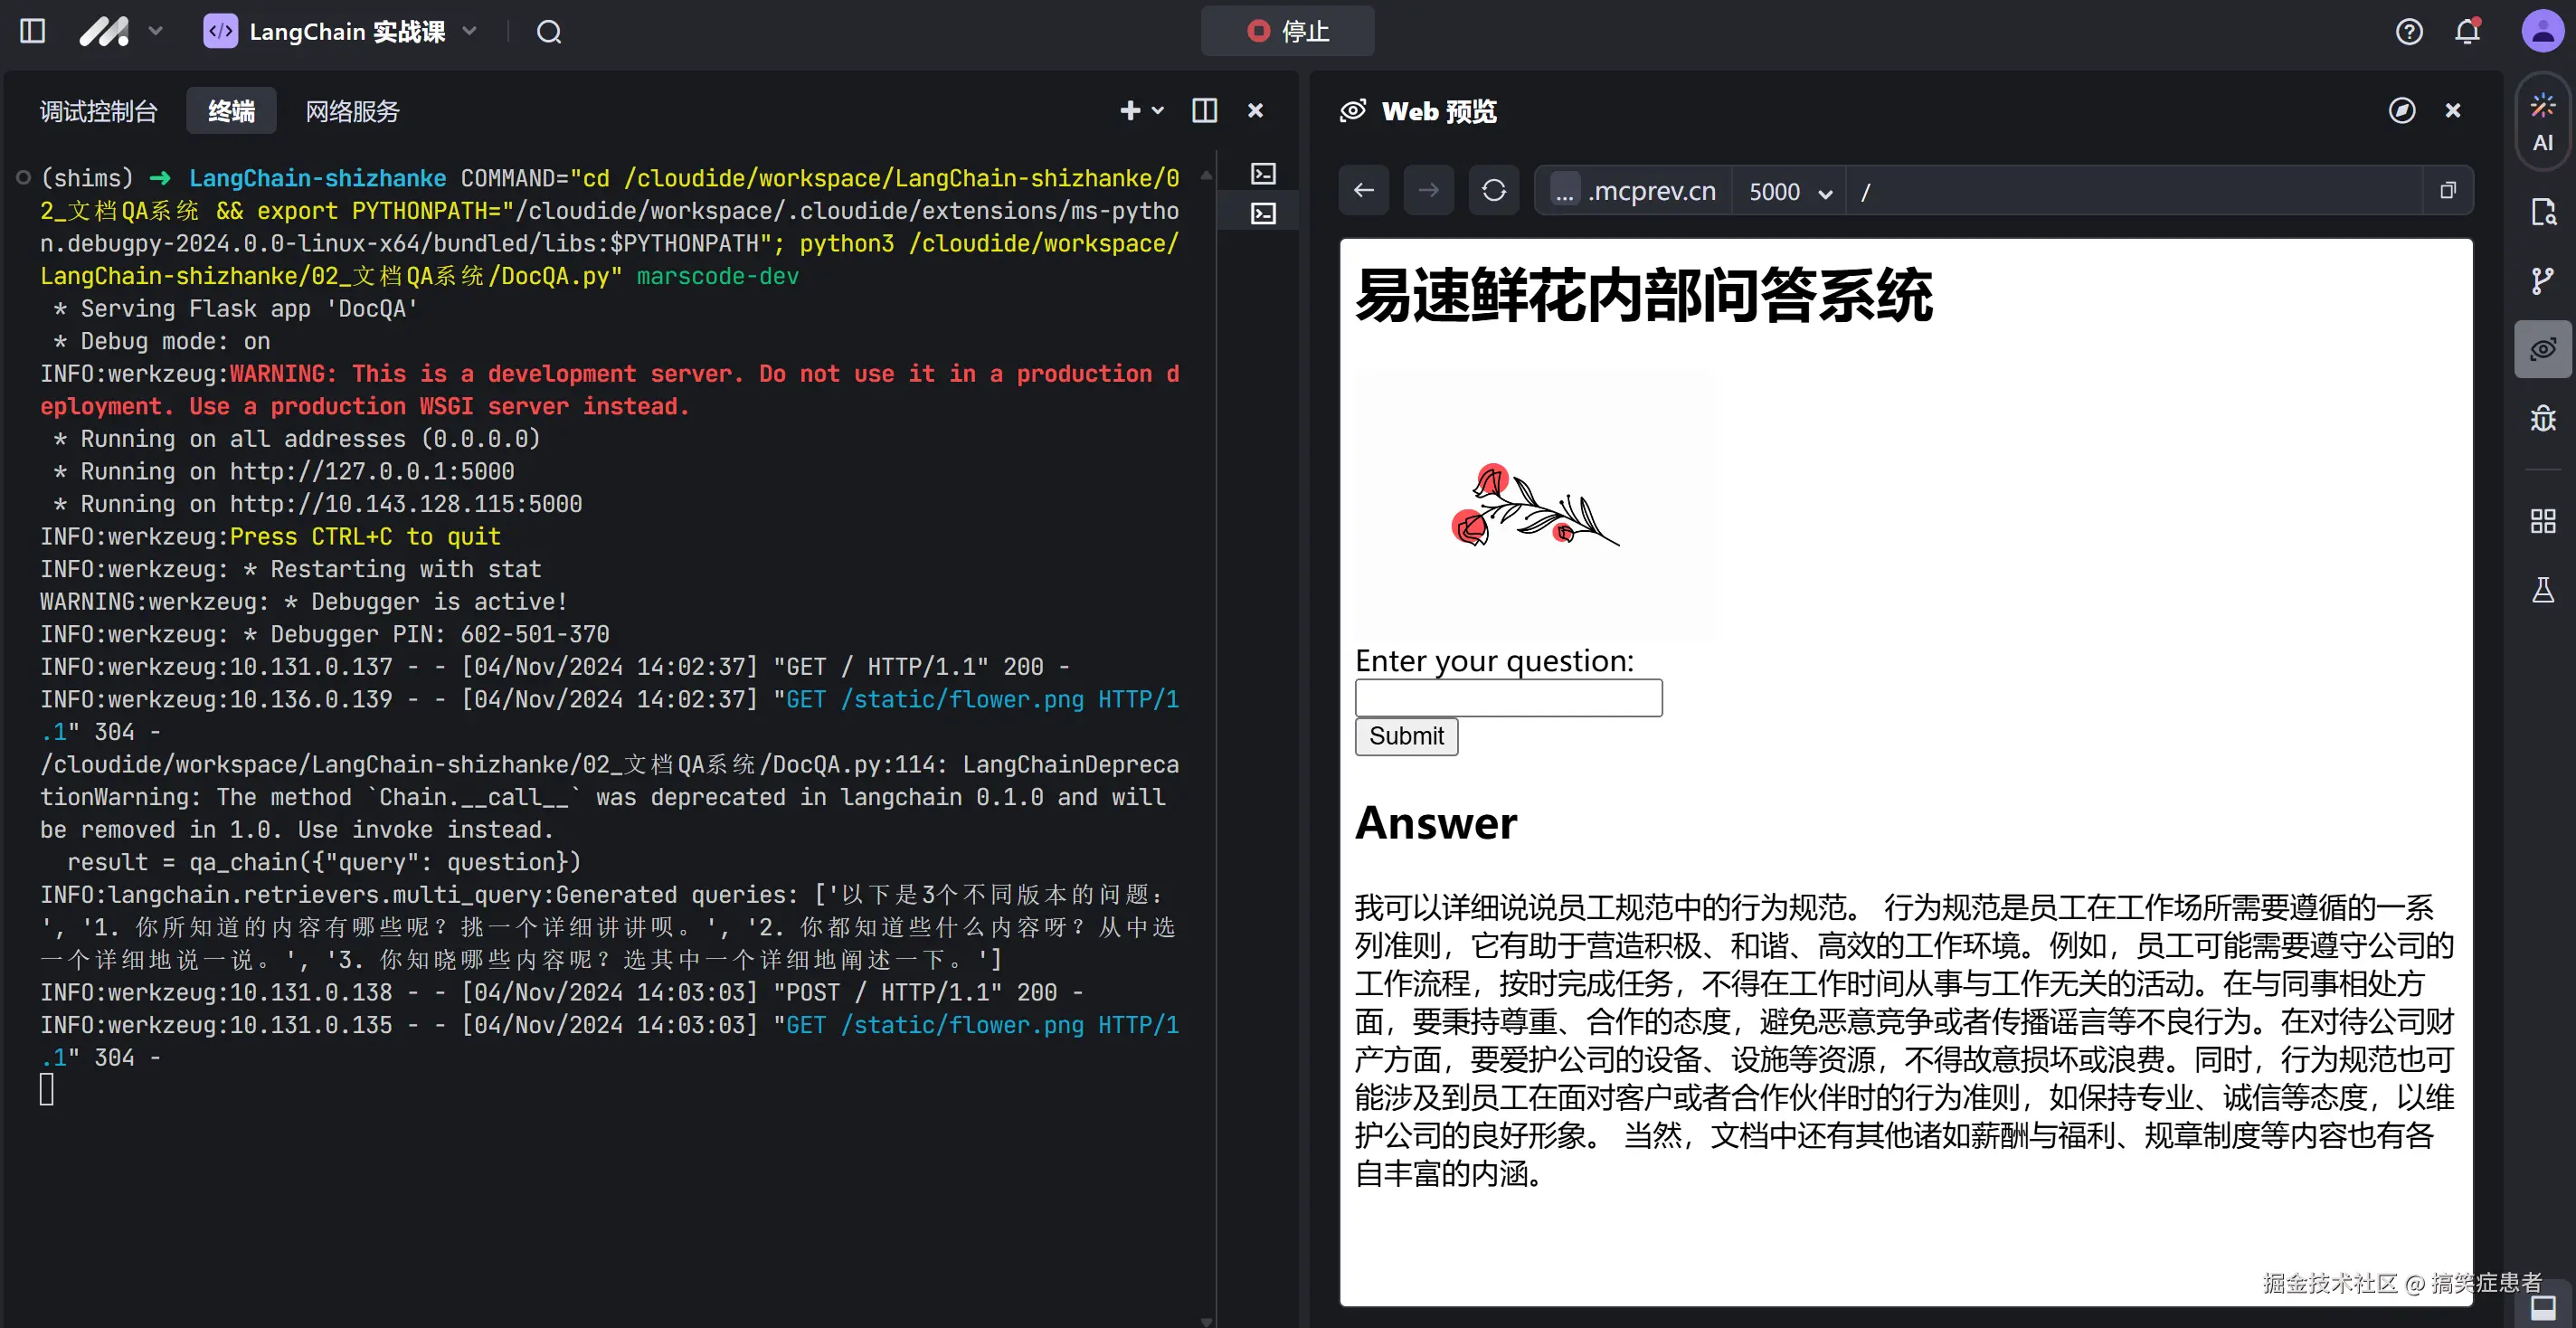2576x1328 pixels.
Task: Click the Submit button
Action: pos(1406,736)
